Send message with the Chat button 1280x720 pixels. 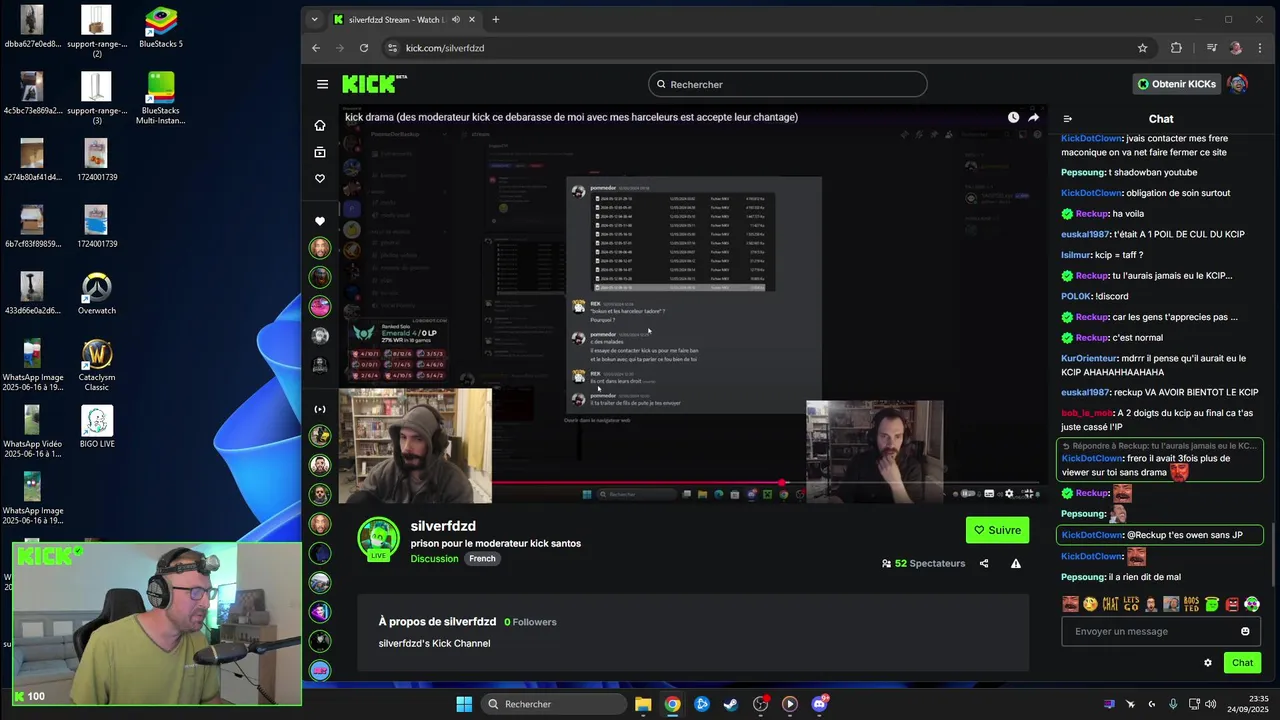click(x=1242, y=662)
